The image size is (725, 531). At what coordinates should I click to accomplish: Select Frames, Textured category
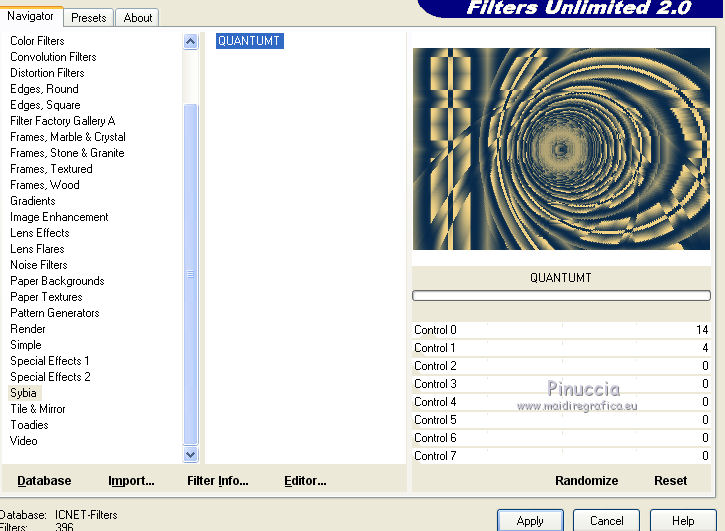click(51, 169)
